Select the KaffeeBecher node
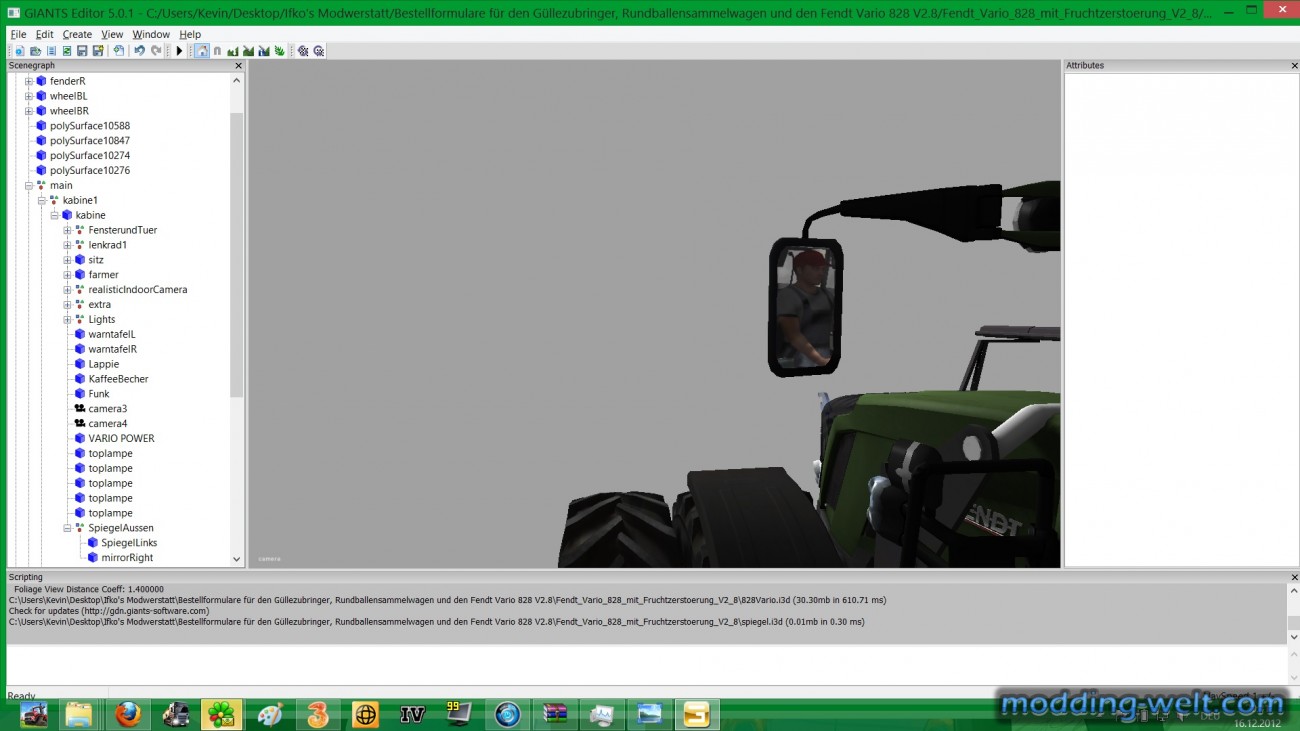 pos(118,379)
